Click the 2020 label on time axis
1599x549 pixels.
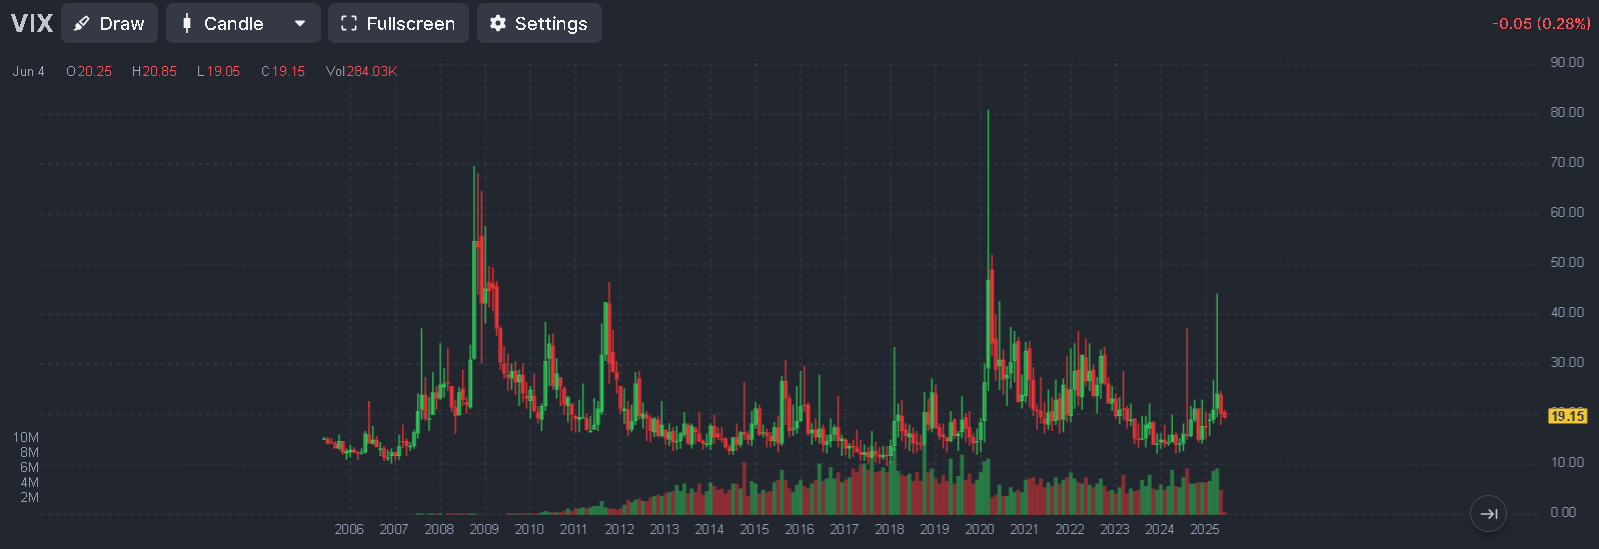pyautogui.click(x=979, y=529)
